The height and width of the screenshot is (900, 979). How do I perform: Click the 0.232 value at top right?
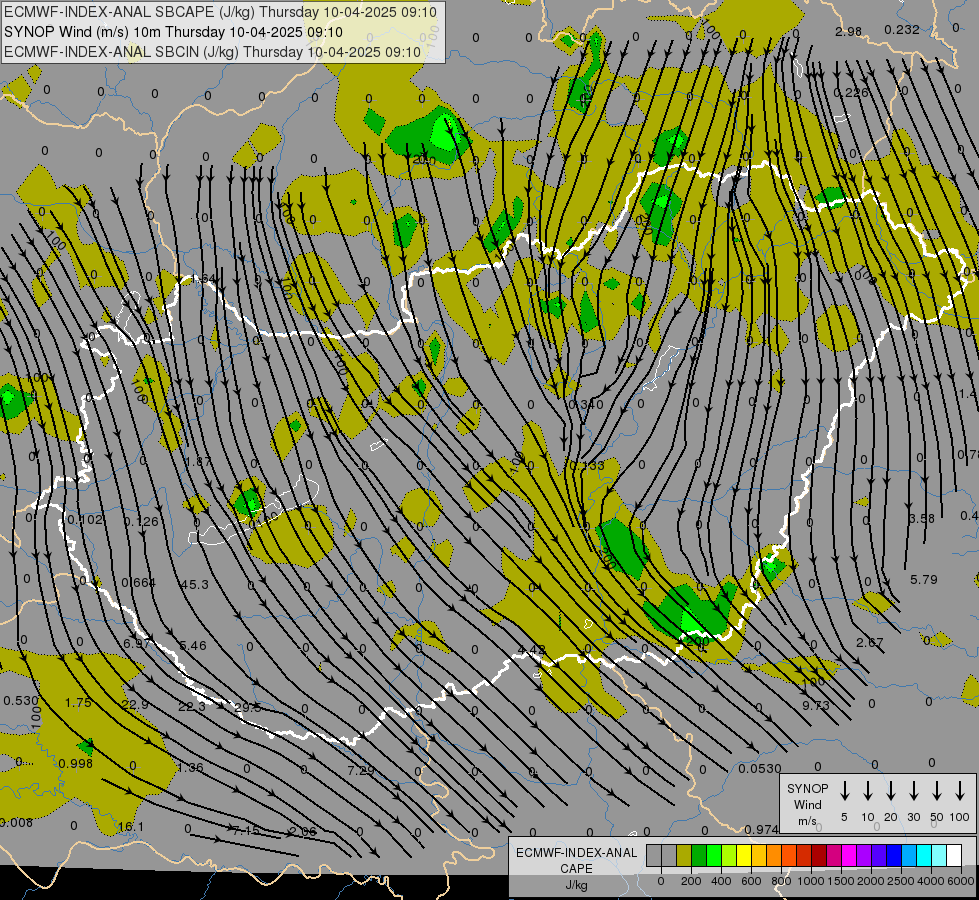click(902, 29)
